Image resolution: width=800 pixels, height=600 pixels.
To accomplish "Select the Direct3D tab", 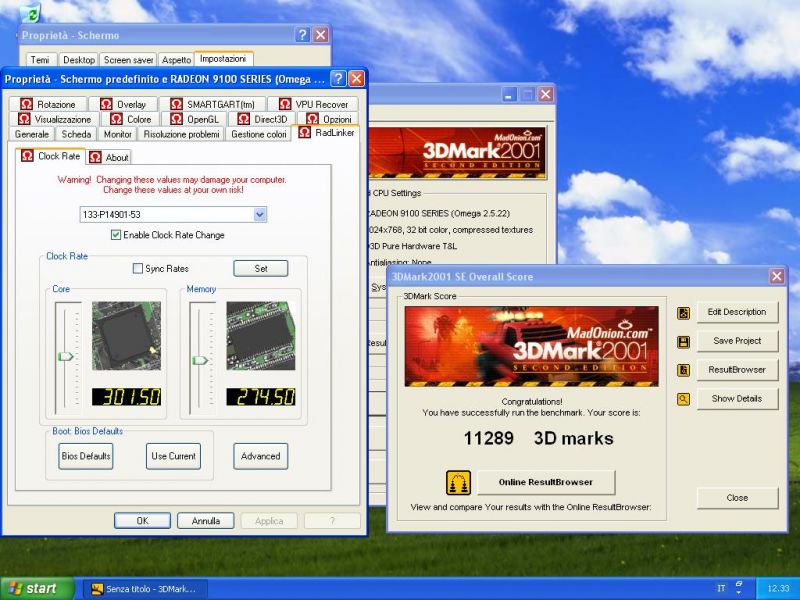I will [262, 119].
